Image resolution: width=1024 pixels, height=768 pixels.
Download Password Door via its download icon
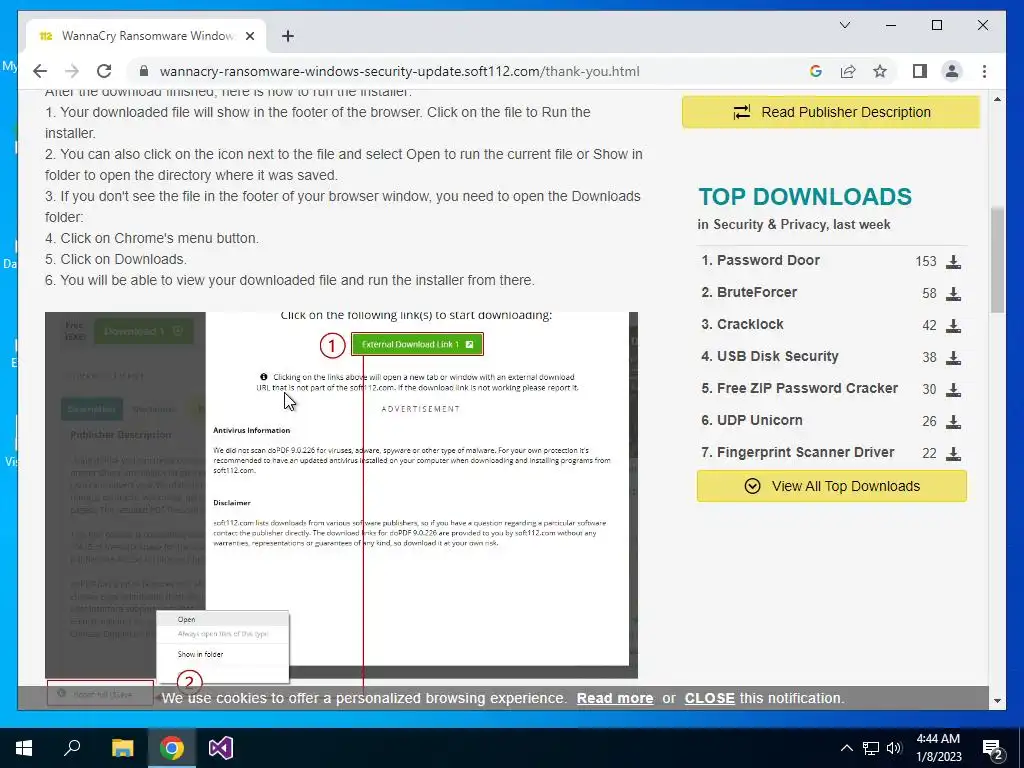pos(953,261)
